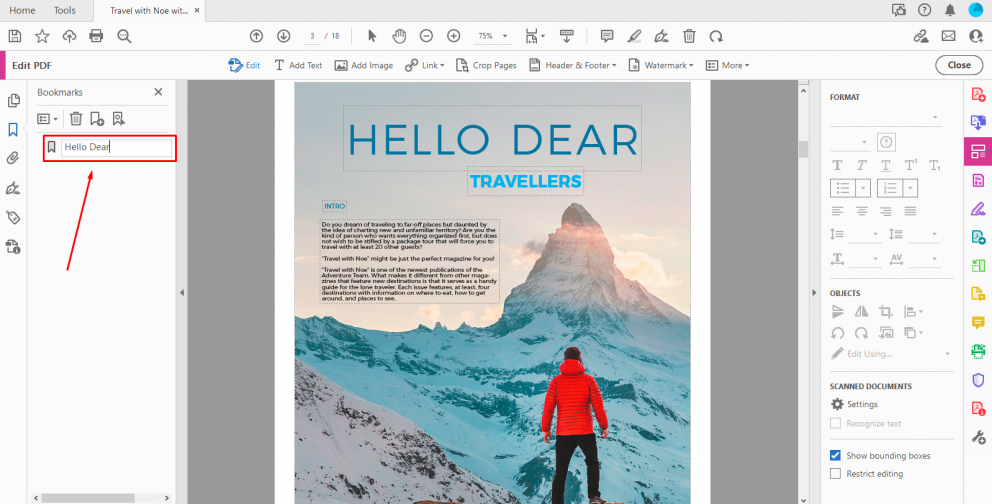This screenshot has height=504, width=992.
Task: Click the Hello Dear bookmark name field
Action: (116, 147)
